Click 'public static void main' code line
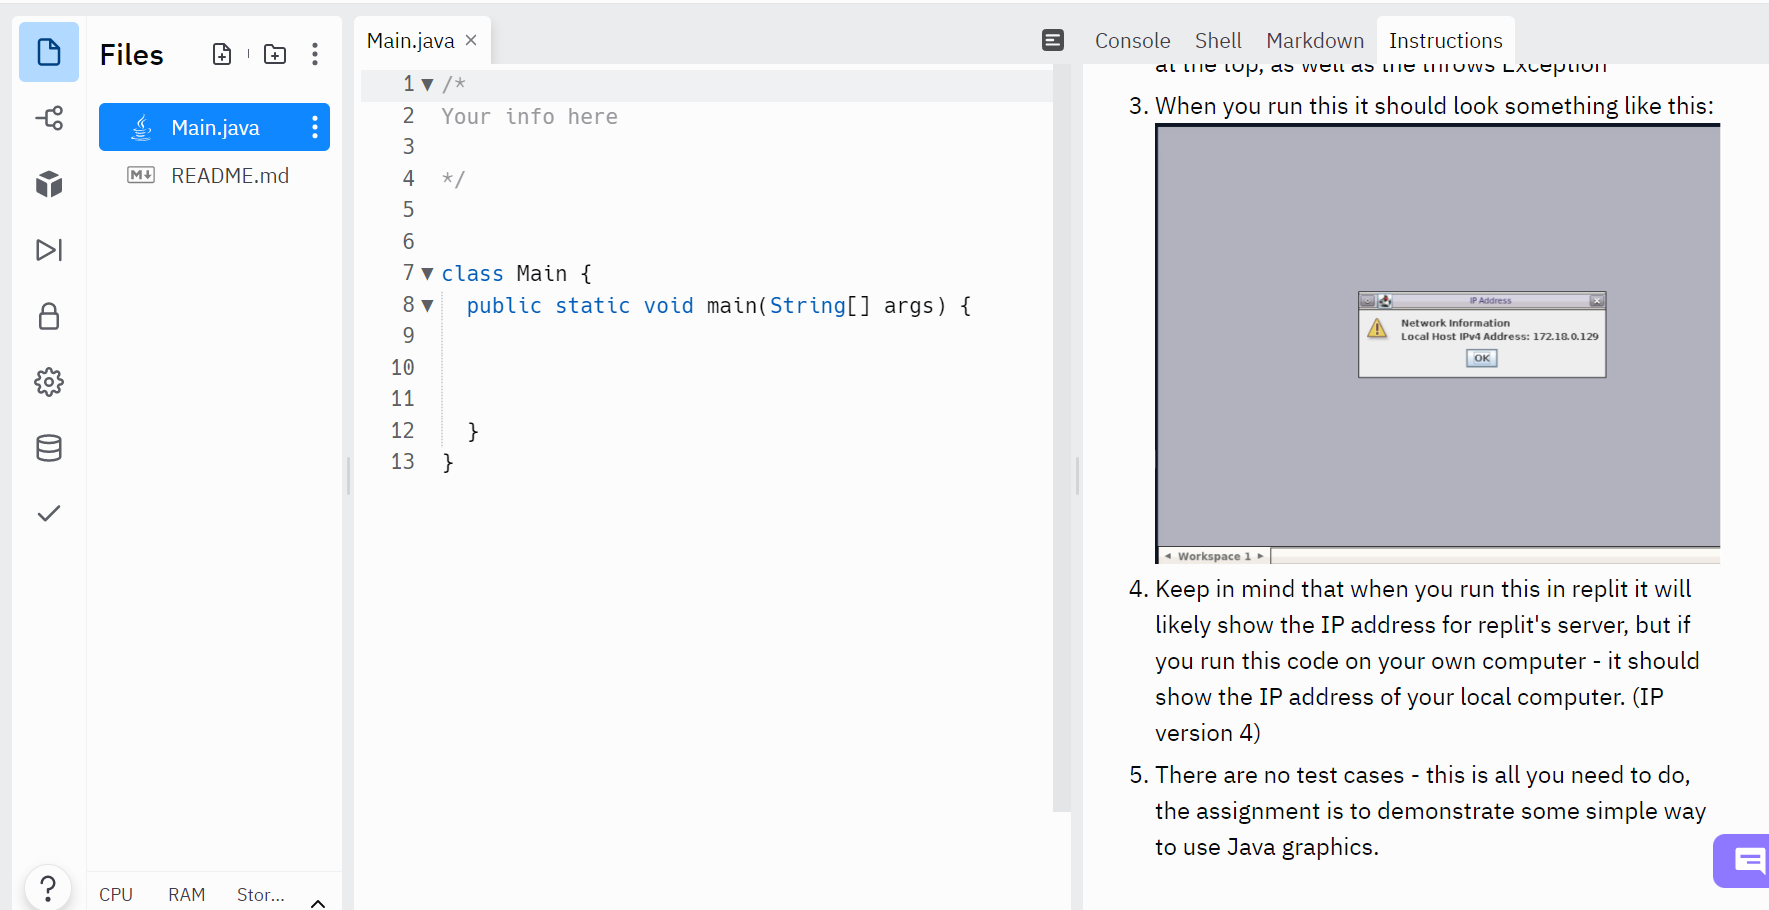This screenshot has width=1769, height=910. tap(718, 306)
